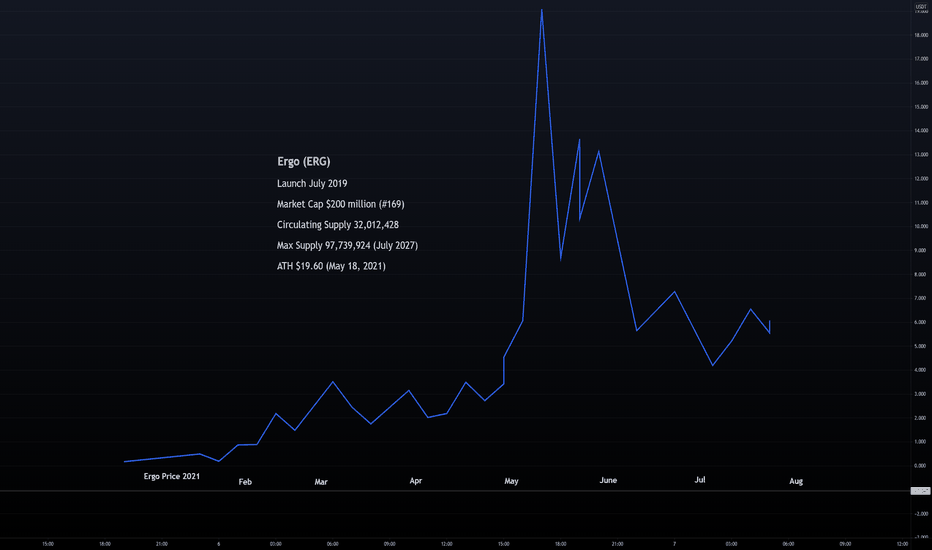Image resolution: width=932 pixels, height=550 pixels.
Task: Open the USDT currency selector on price axis
Action: [921, 7]
